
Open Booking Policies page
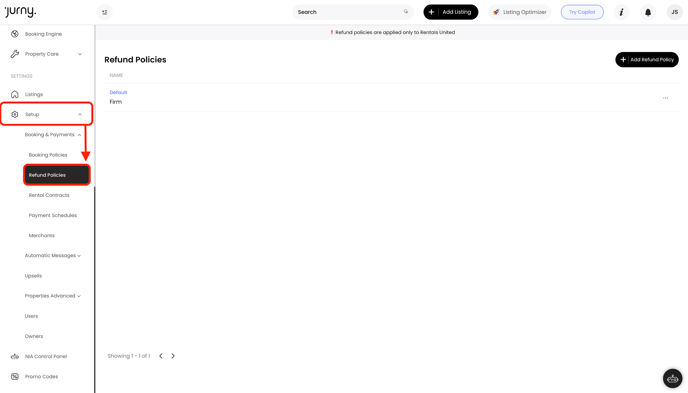click(x=48, y=155)
